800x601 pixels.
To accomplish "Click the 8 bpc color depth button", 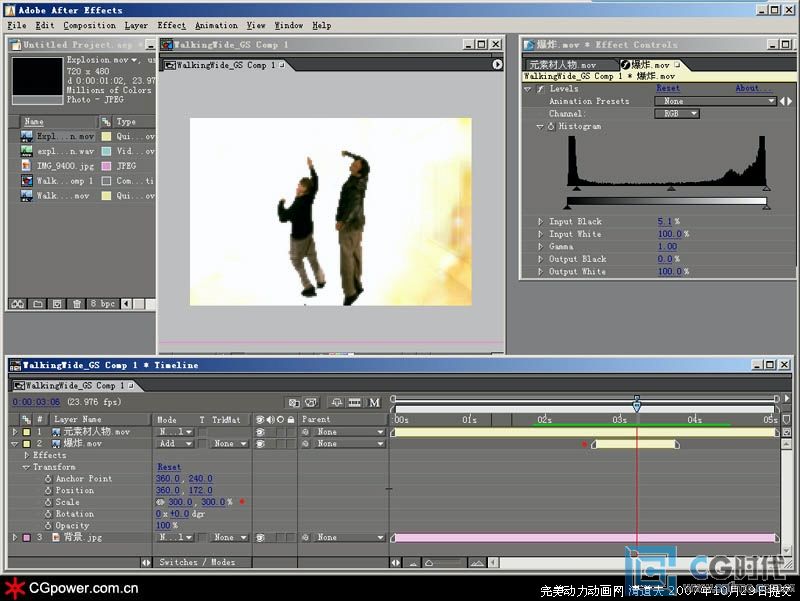I will tap(103, 304).
